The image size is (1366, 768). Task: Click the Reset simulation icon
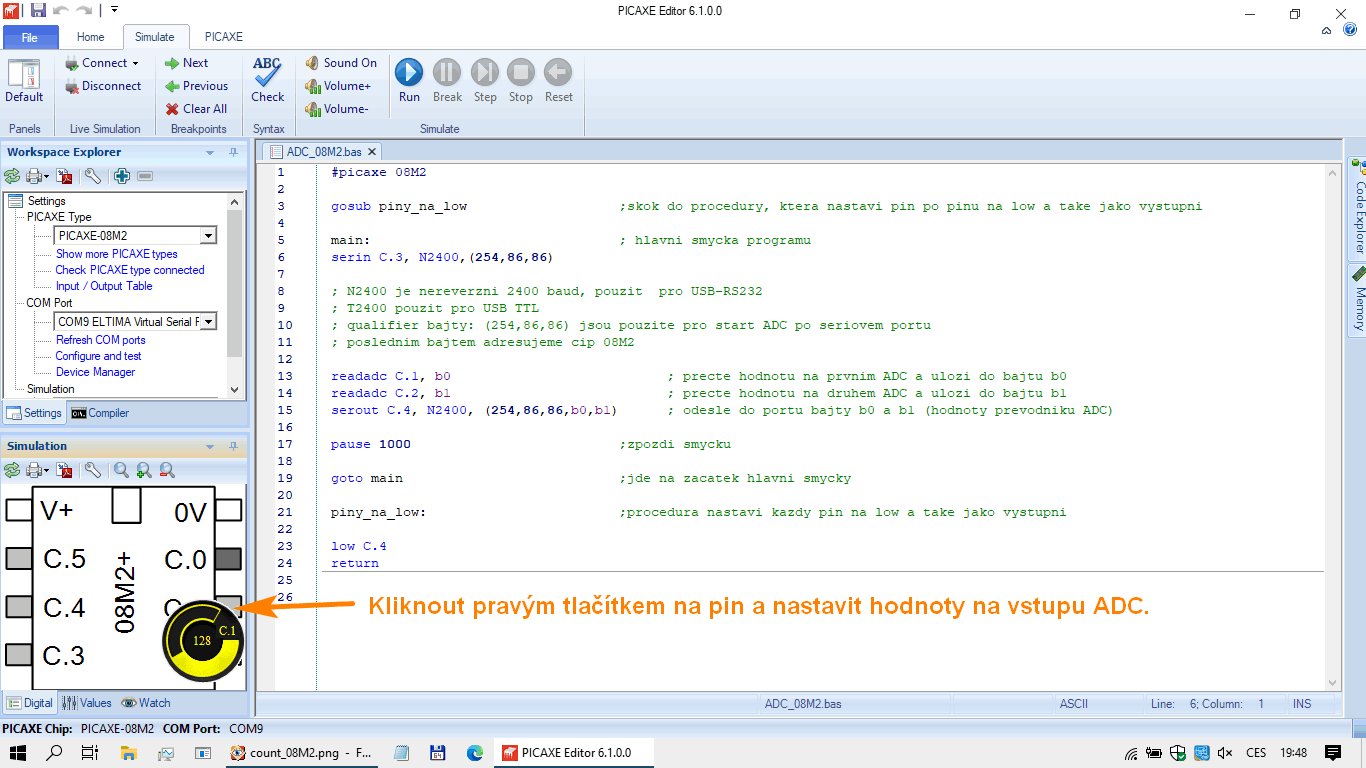pyautogui.click(x=558, y=72)
